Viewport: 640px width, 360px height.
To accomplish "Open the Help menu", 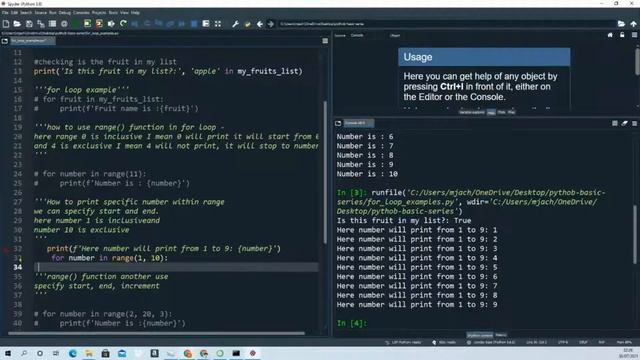I will (x=135, y=13).
